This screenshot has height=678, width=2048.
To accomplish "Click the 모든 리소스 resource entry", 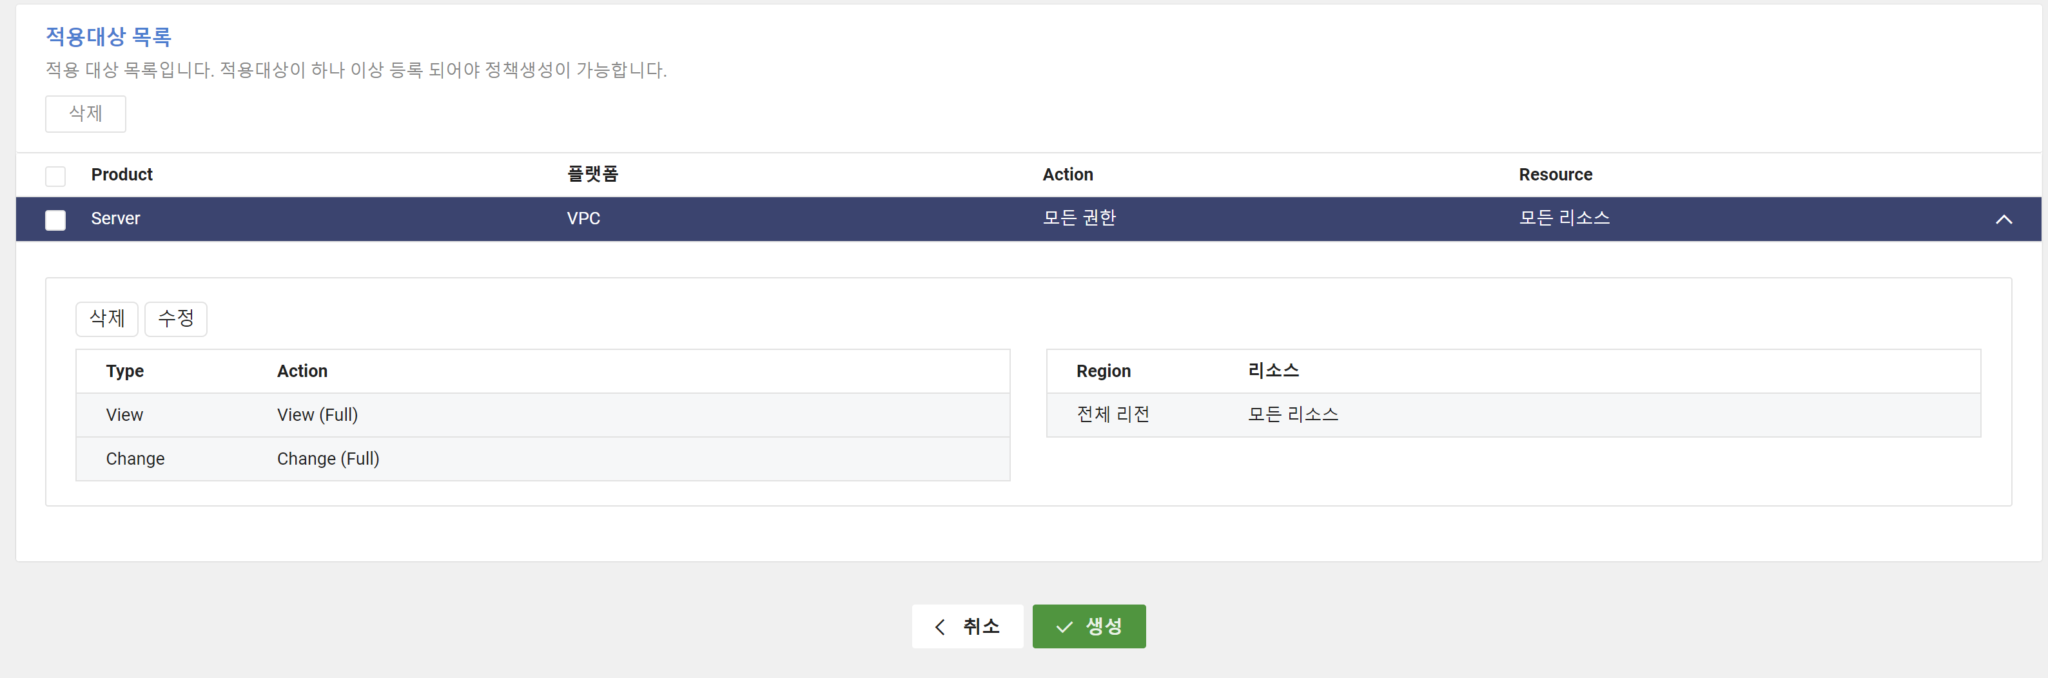I will 1292,414.
